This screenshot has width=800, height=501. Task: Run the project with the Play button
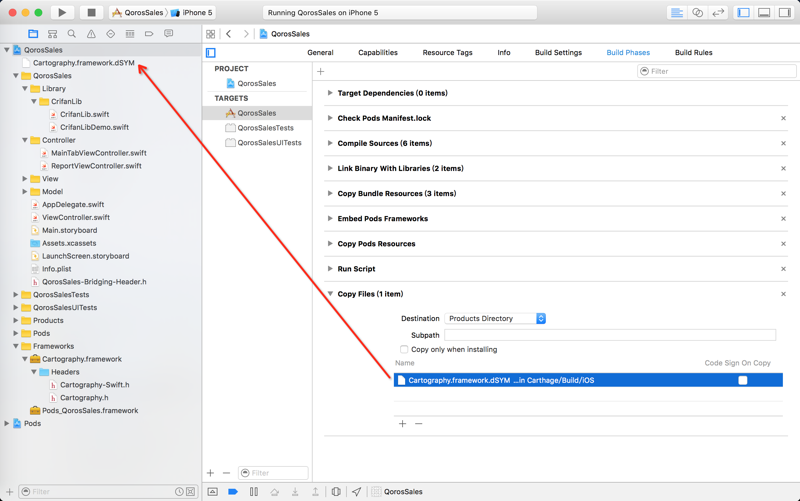click(x=62, y=12)
